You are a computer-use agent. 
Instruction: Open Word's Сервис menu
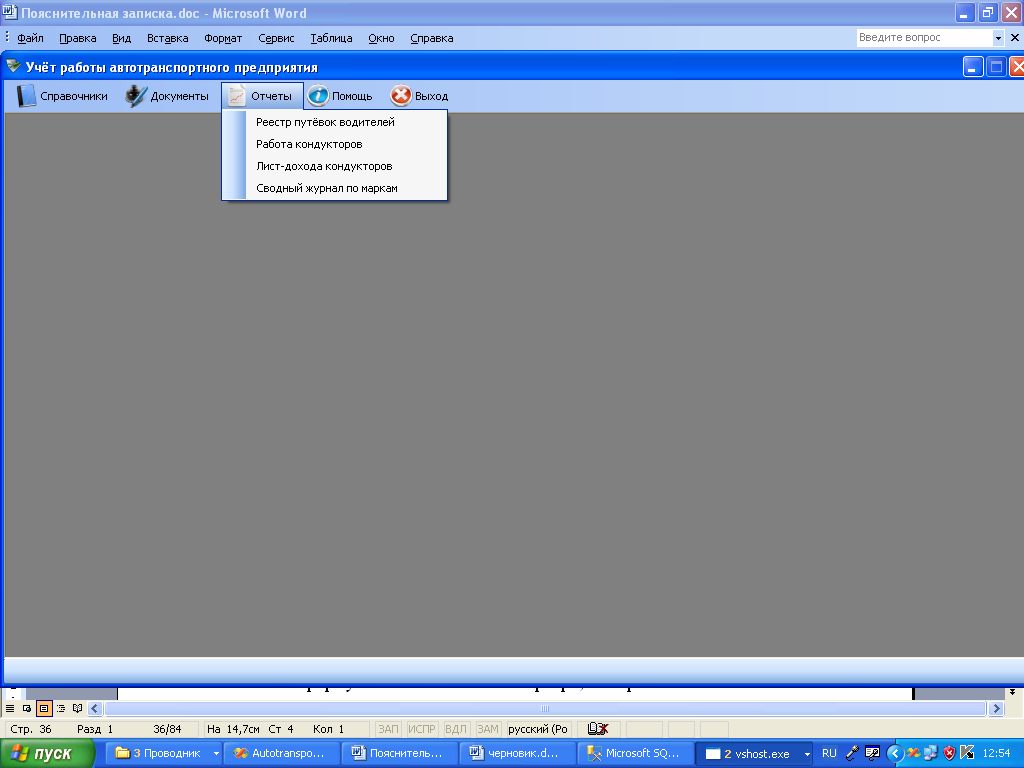point(276,38)
